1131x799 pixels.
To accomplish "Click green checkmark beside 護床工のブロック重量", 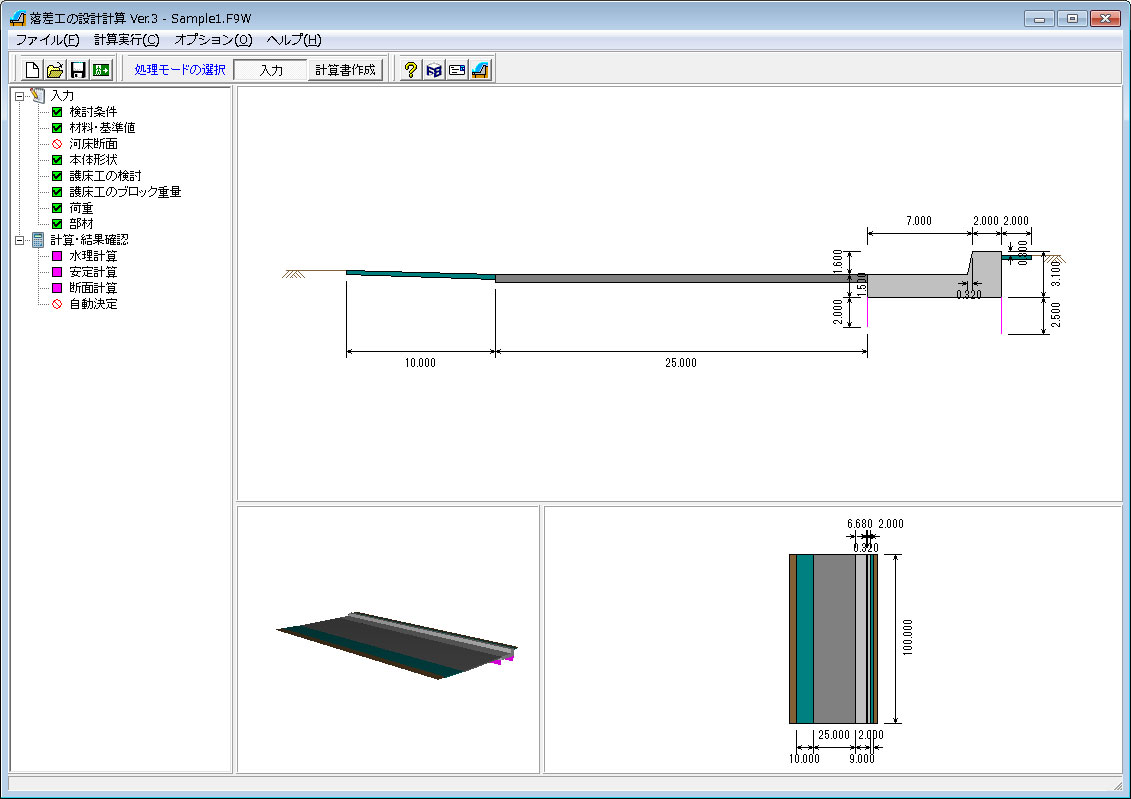I will 57,192.
